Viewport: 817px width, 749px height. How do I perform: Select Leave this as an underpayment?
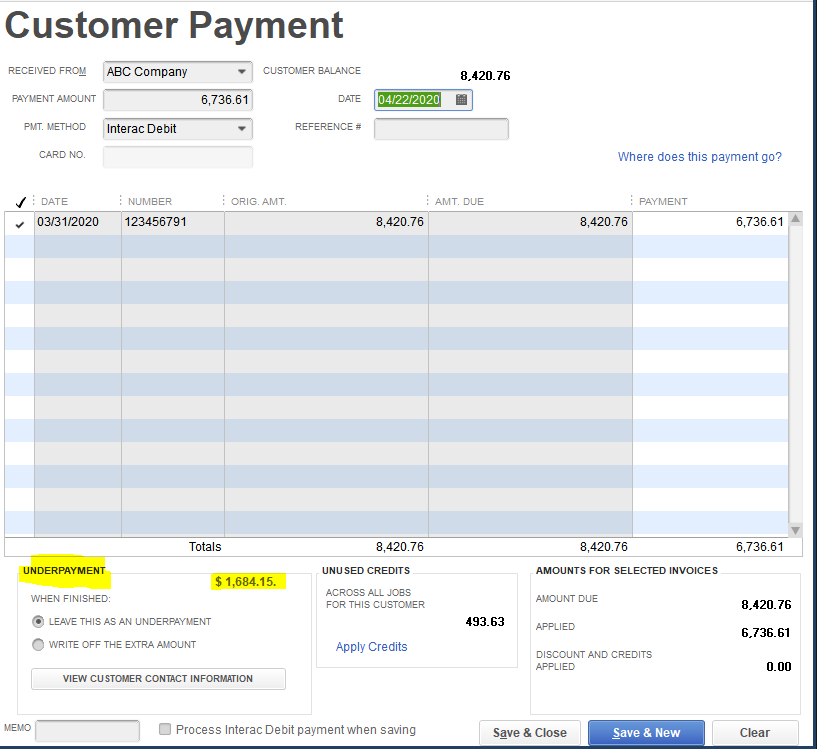pos(39,621)
